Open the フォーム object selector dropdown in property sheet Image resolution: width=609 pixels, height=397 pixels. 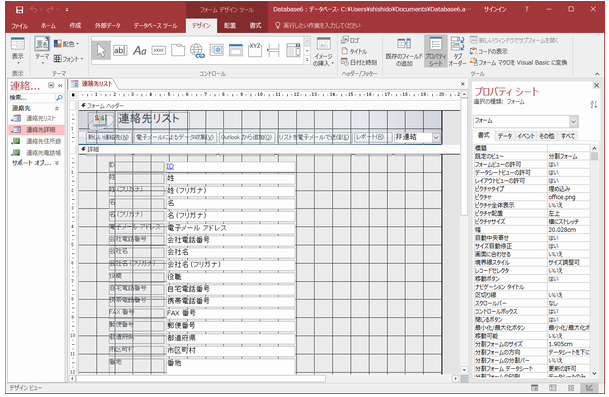(x=574, y=122)
